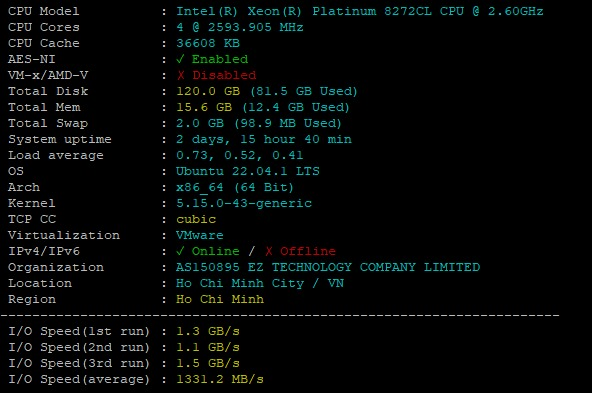This screenshot has width=592, height=393.
Task: Click the VMware virtualization value
Action: coord(200,235)
